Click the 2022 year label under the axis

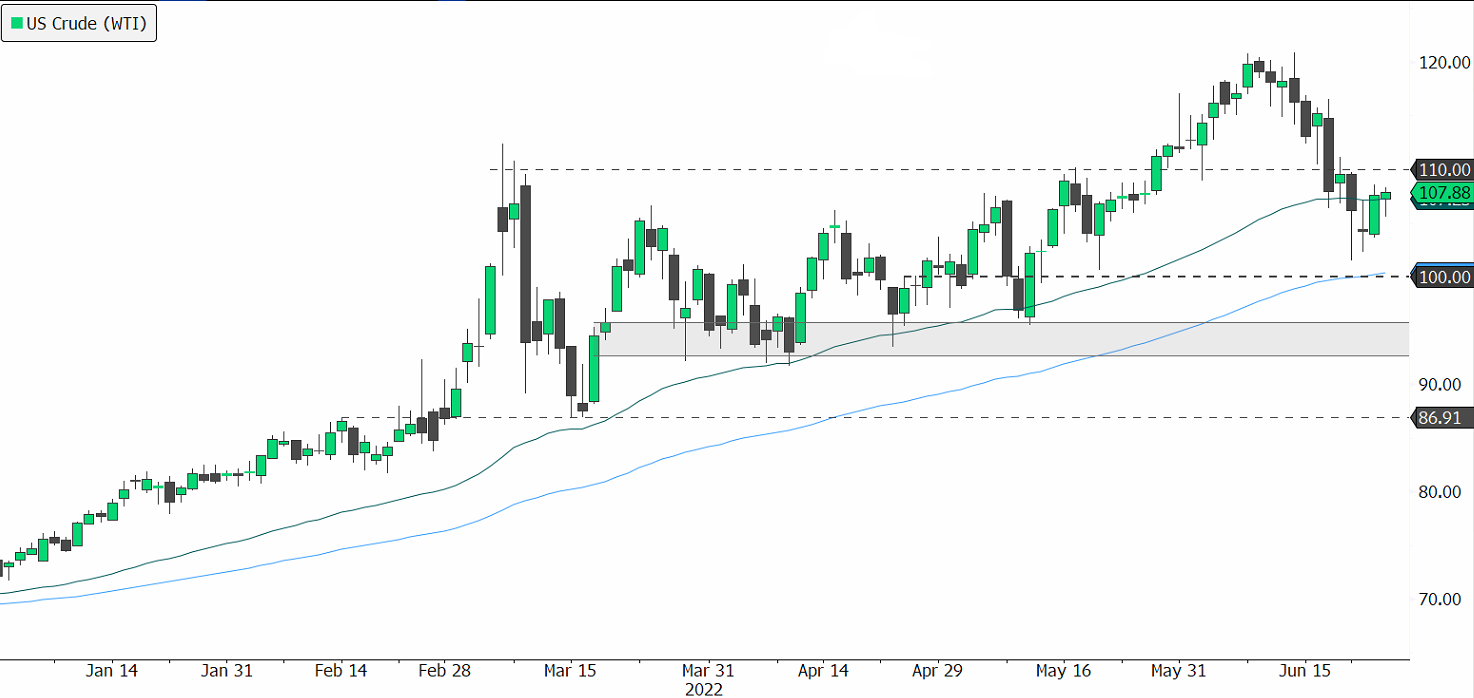(x=703, y=689)
